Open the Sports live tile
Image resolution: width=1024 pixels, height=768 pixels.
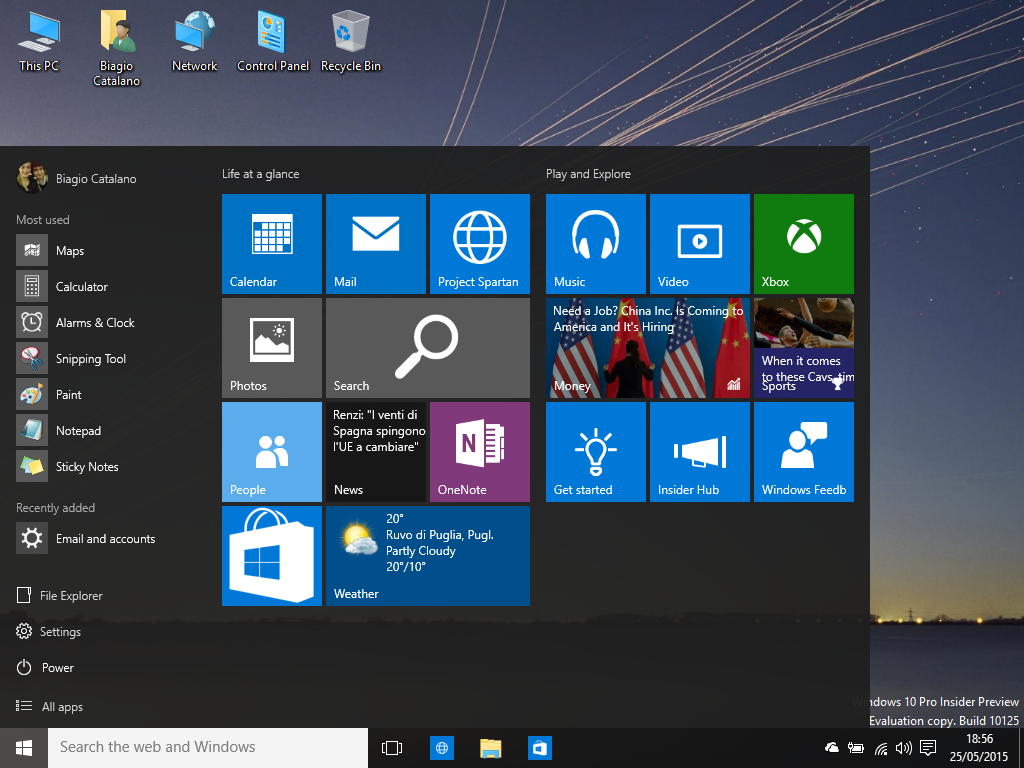[x=803, y=347]
